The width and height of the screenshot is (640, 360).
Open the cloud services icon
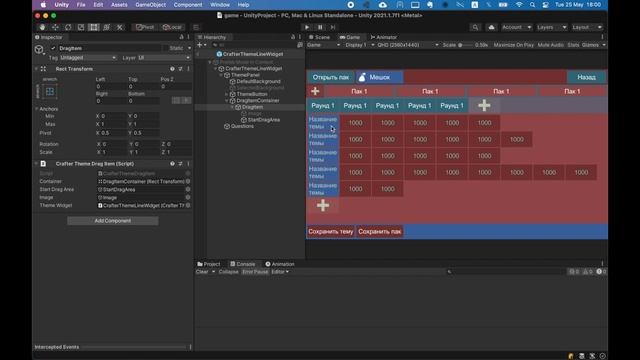491,27
